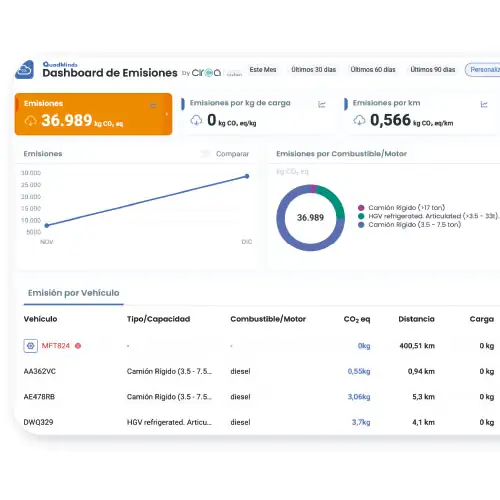Click Camión Rígido type cell for AE478RB
This screenshot has height=500, width=500.
pos(169,397)
